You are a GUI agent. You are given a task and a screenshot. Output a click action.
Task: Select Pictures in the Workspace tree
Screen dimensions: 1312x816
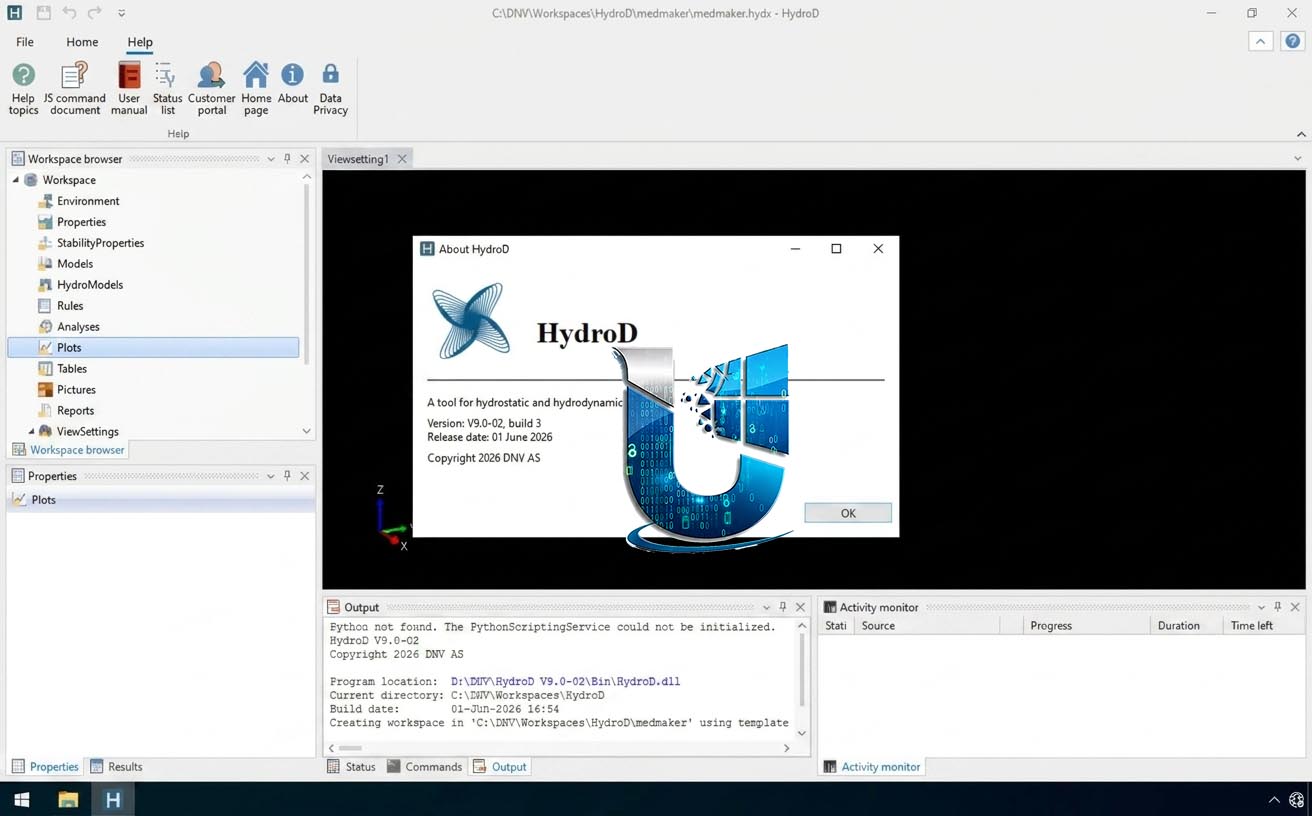[x=76, y=390]
